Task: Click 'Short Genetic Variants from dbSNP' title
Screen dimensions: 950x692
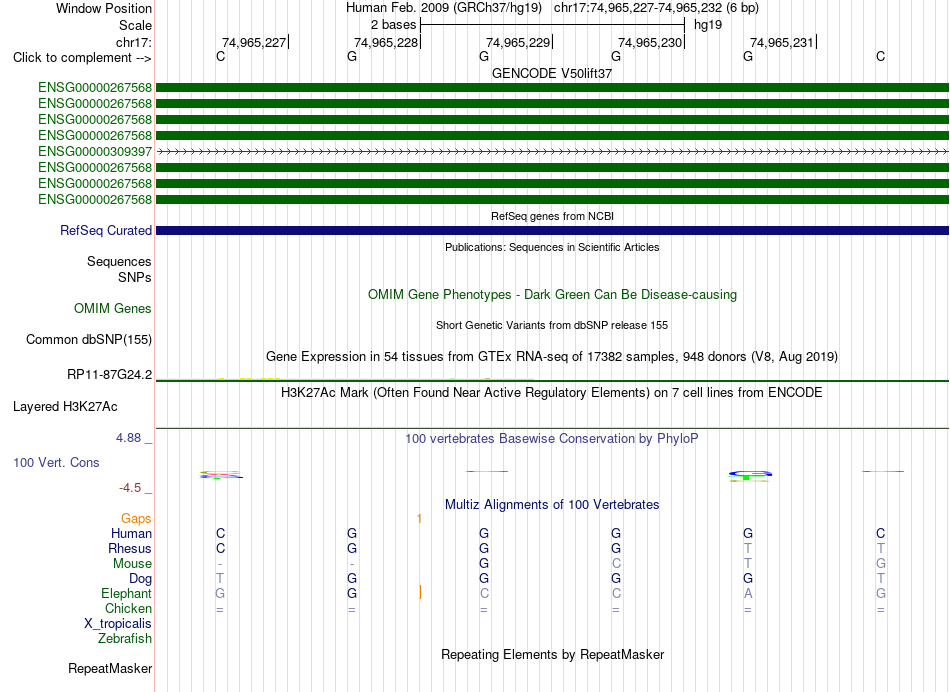Action: pos(552,325)
